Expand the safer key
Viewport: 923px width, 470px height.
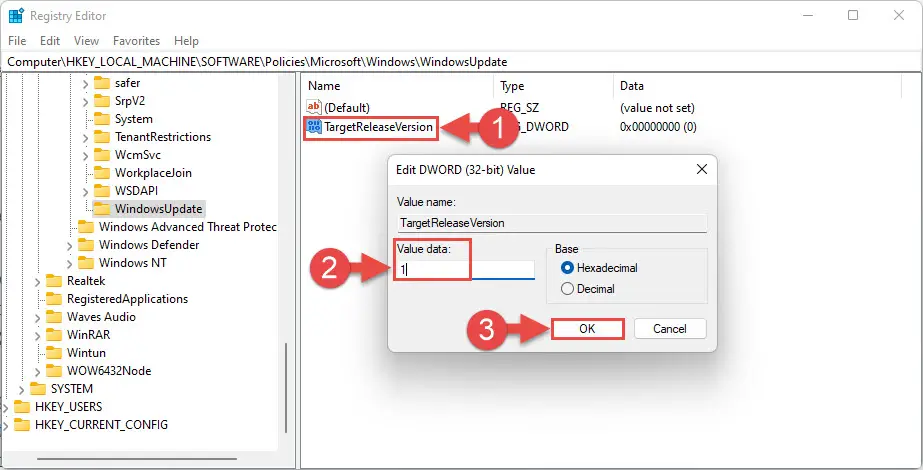(x=85, y=84)
